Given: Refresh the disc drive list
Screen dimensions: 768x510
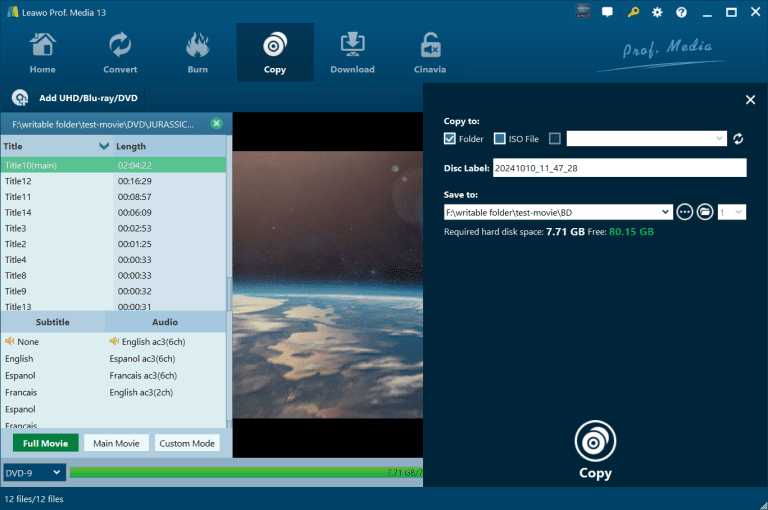Looking at the screenshot, I should tap(738, 139).
